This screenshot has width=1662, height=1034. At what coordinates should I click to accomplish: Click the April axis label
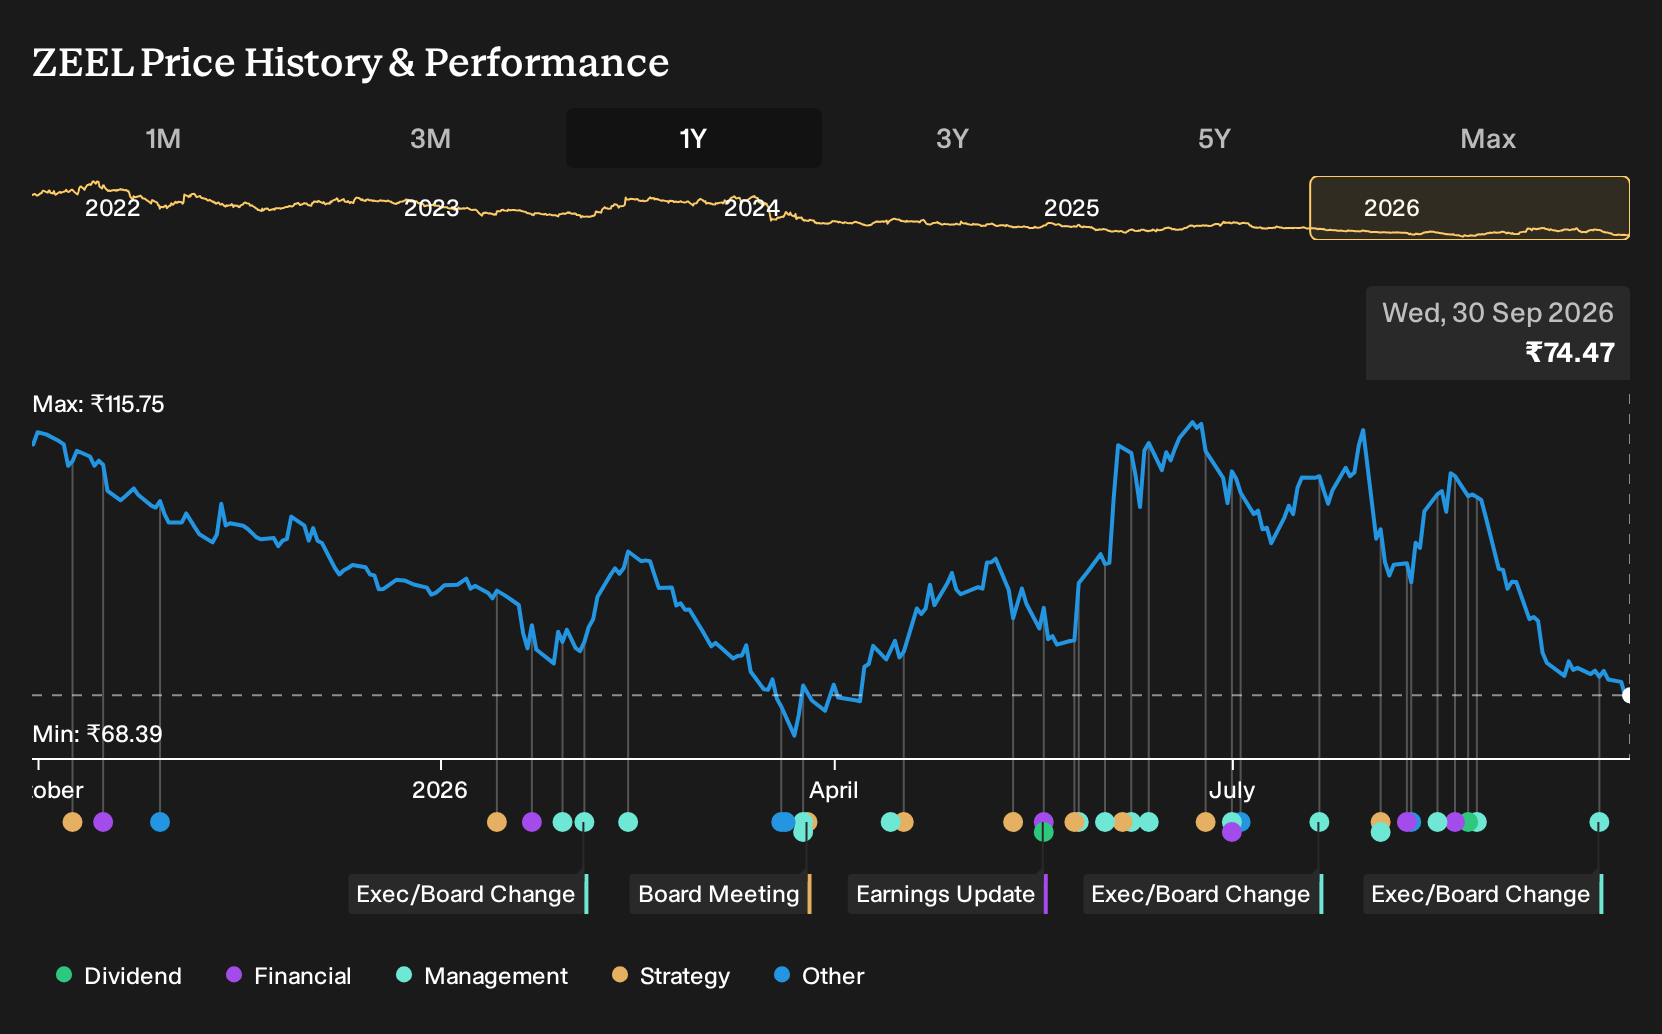click(x=834, y=790)
